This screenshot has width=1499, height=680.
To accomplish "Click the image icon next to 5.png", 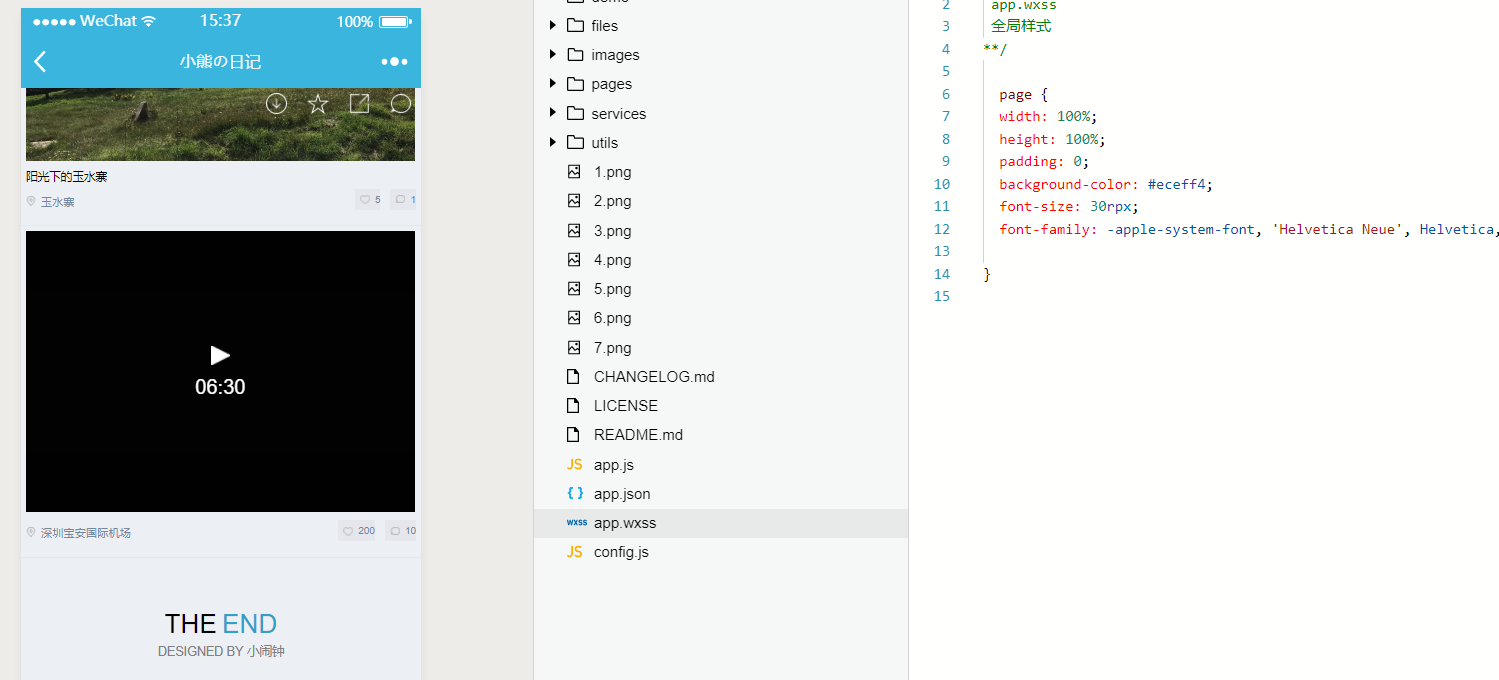I will [x=574, y=289].
